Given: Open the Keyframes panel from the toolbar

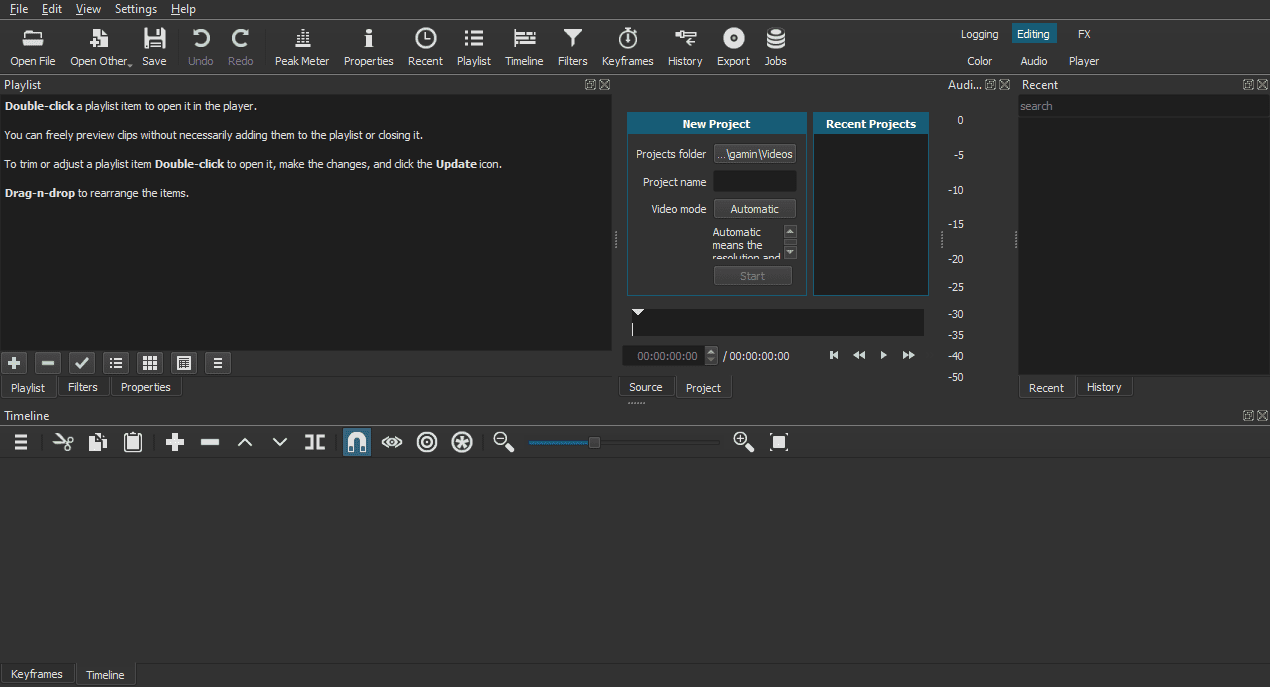Looking at the screenshot, I should coord(628,47).
